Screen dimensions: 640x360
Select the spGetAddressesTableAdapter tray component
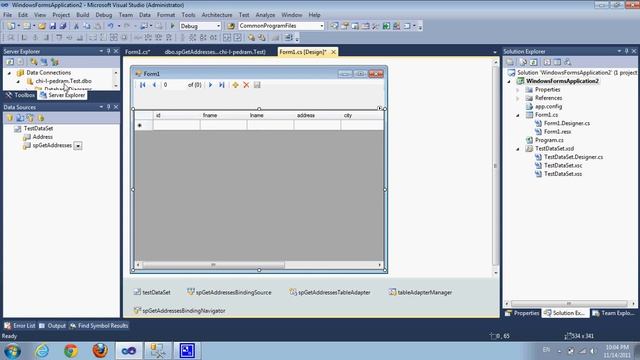coord(330,292)
